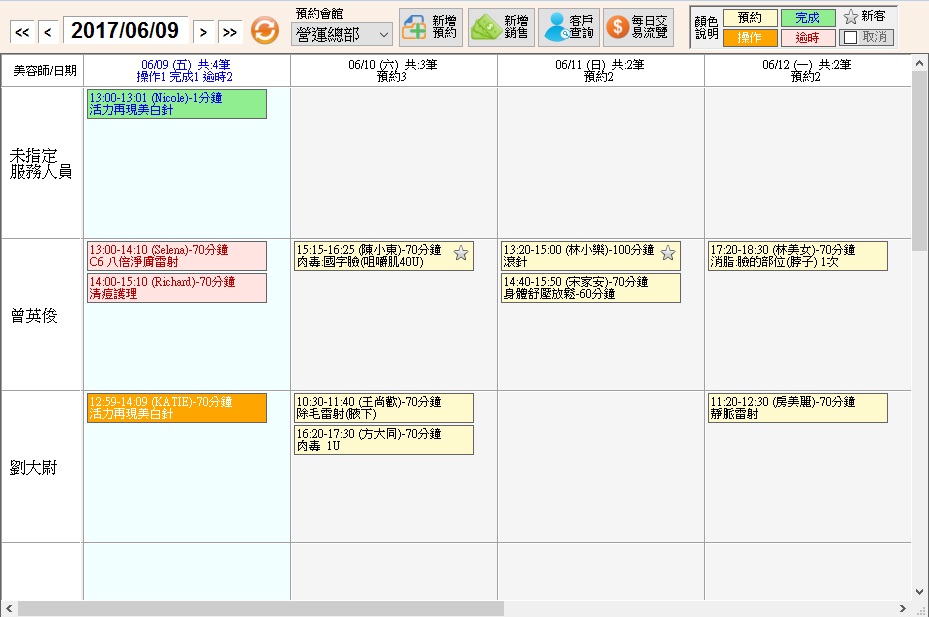This screenshot has width=929, height=617.
Task: Click the 新增銷售 add sale button
Action: [500, 28]
